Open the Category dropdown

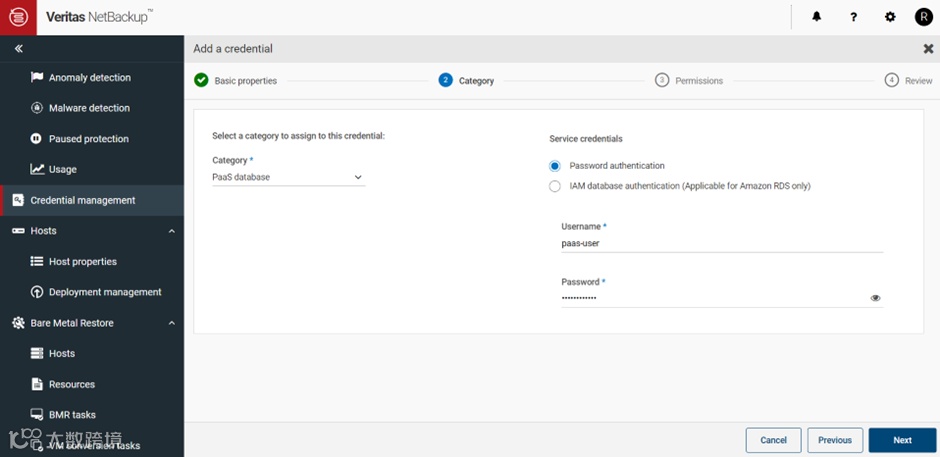[288, 178]
